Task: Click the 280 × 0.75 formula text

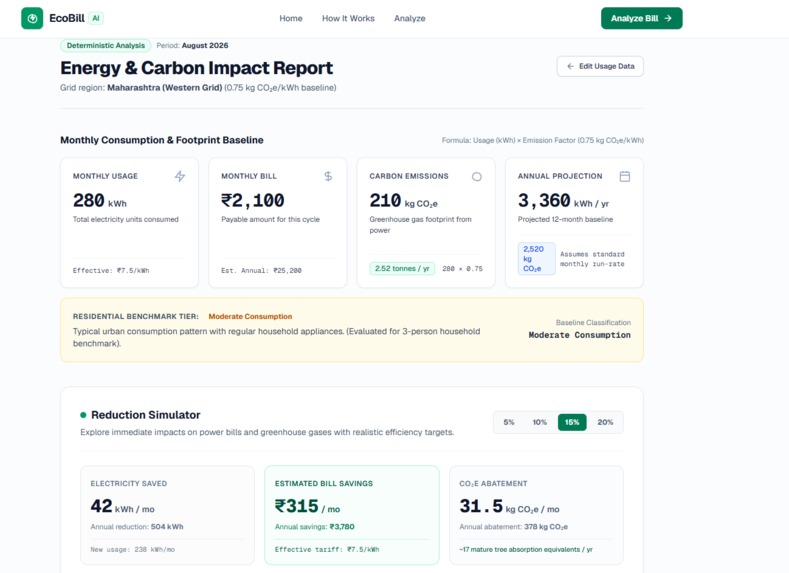Action: (462, 269)
